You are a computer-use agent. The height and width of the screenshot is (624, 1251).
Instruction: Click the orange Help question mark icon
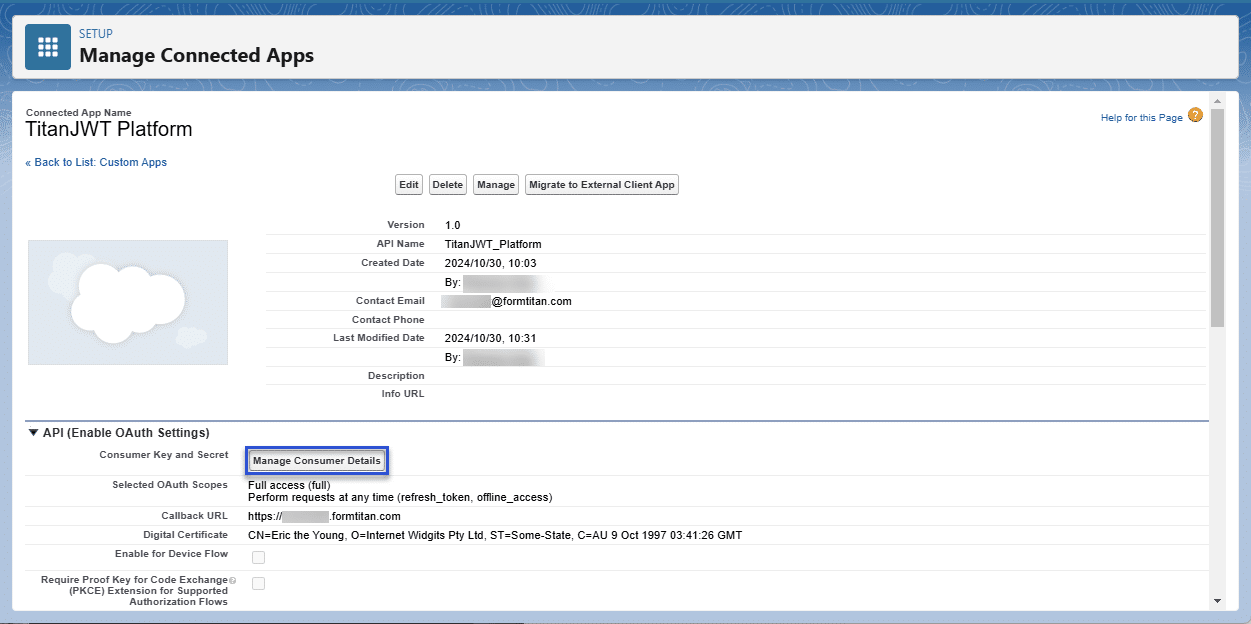[1195, 116]
